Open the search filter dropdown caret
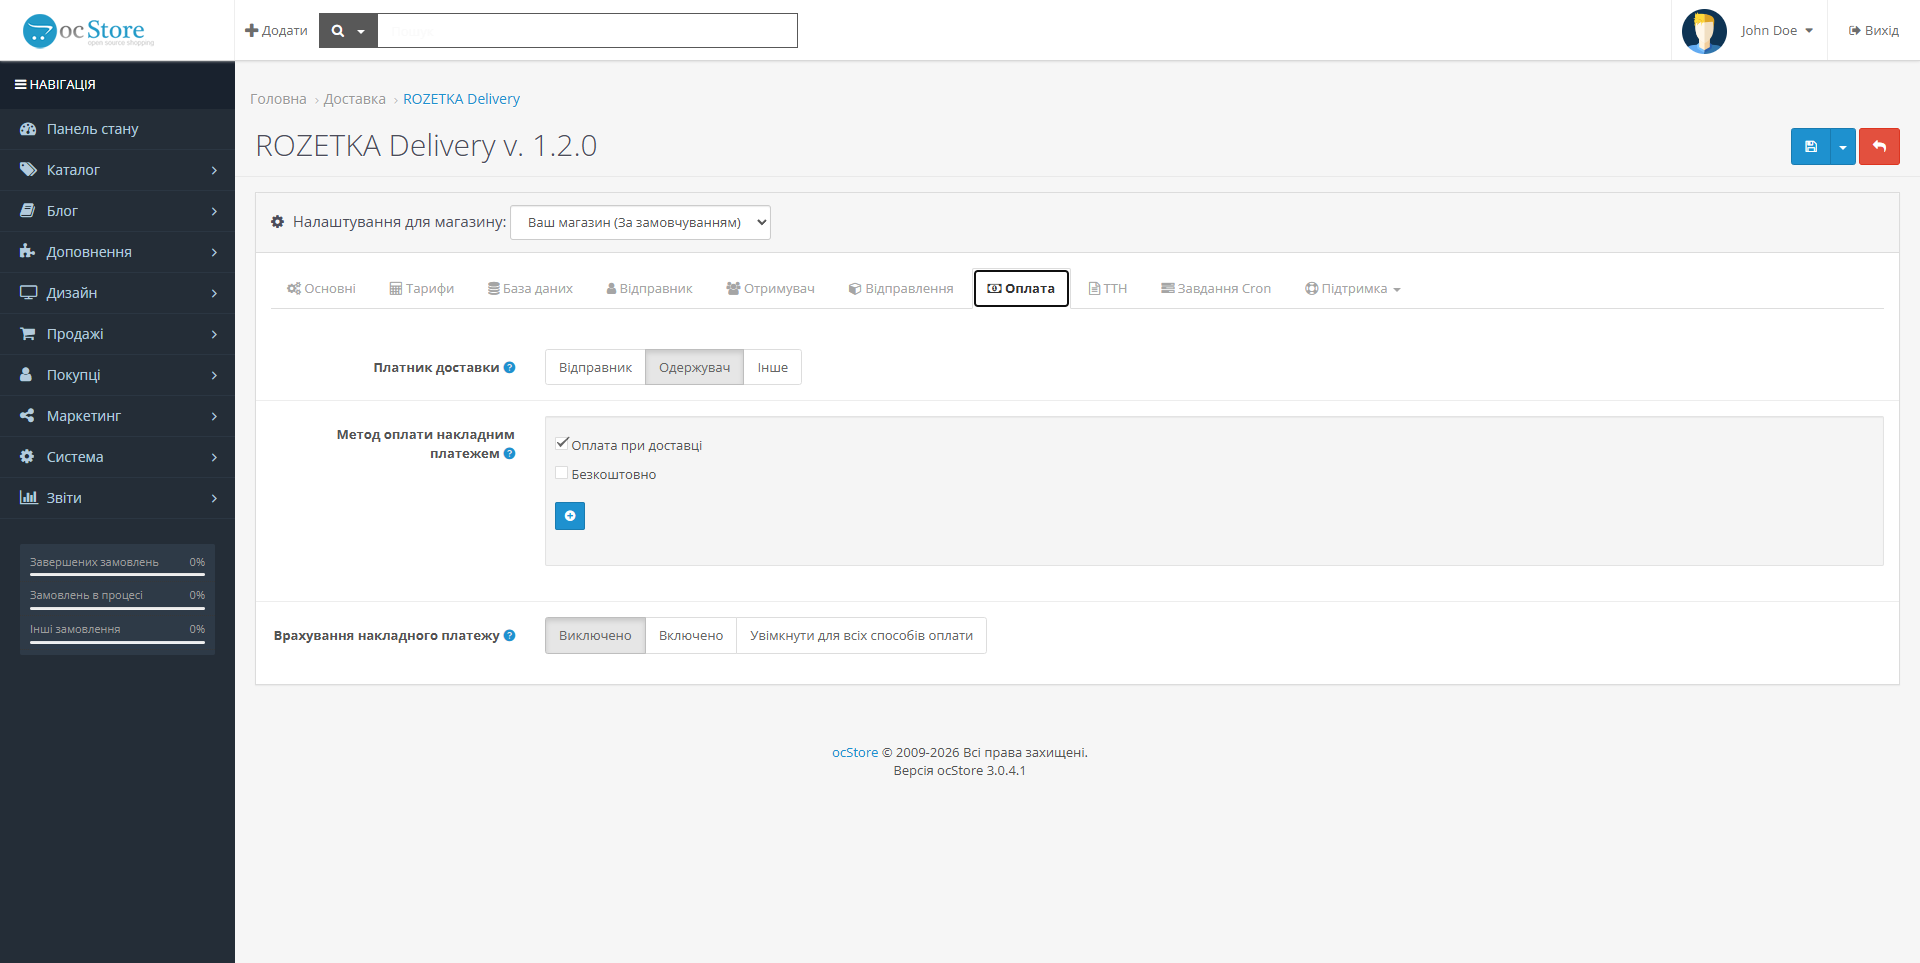 point(361,32)
